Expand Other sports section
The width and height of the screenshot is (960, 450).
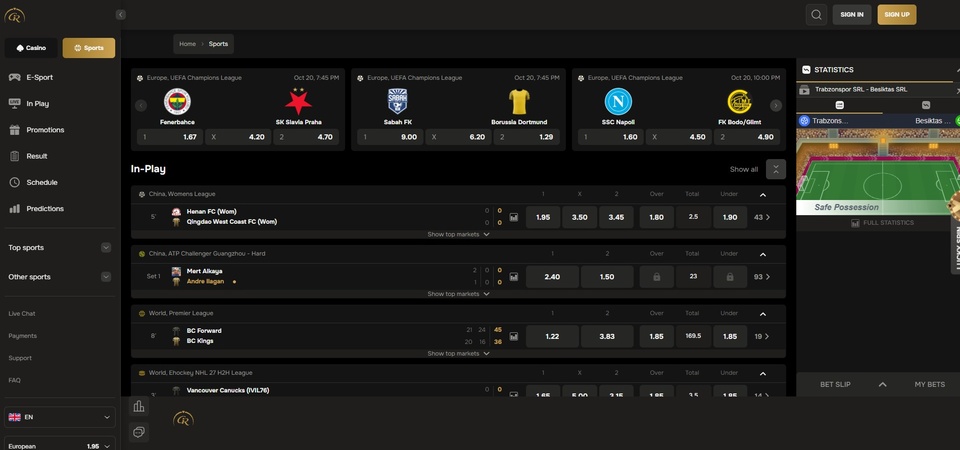106,277
